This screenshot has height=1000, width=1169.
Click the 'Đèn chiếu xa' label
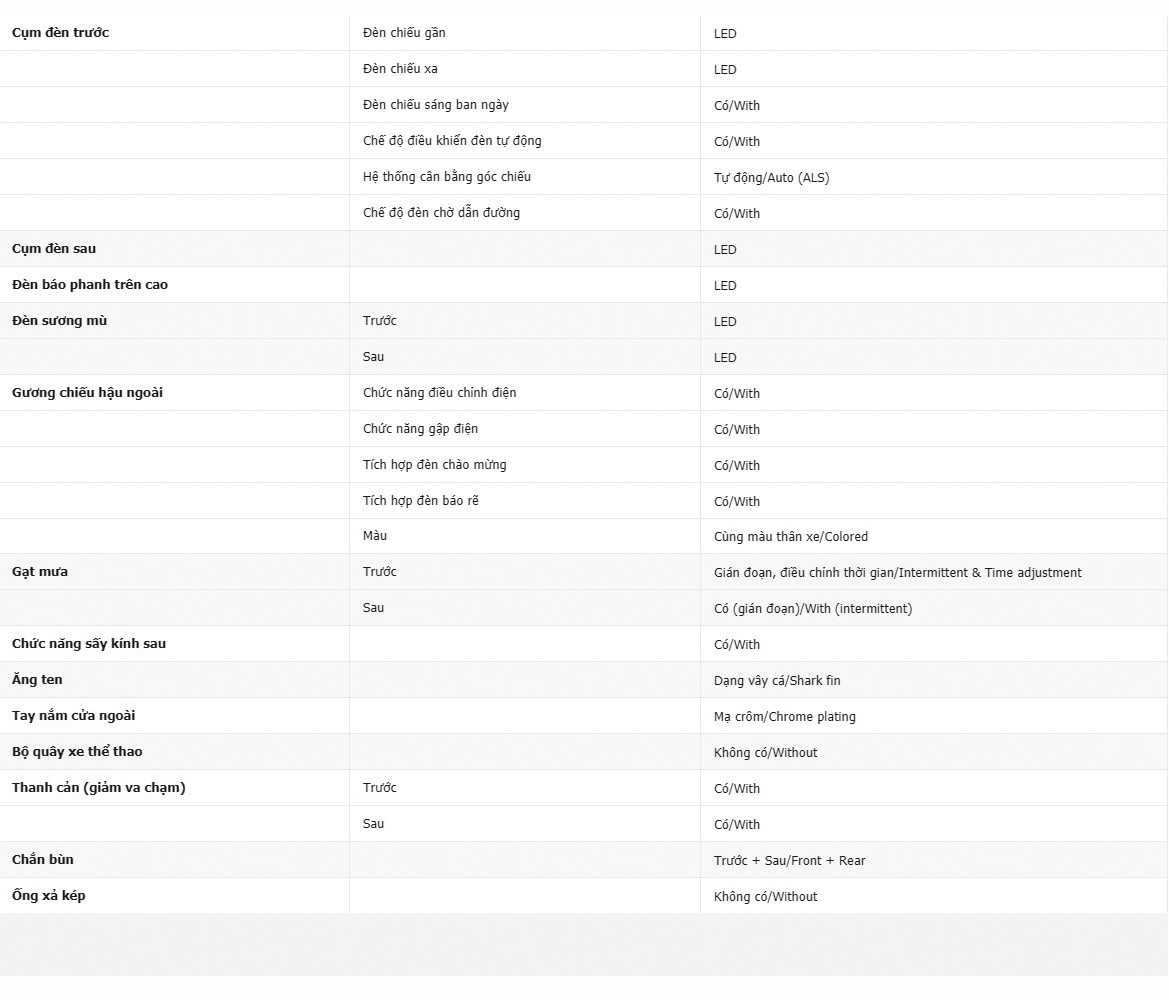[x=400, y=69]
